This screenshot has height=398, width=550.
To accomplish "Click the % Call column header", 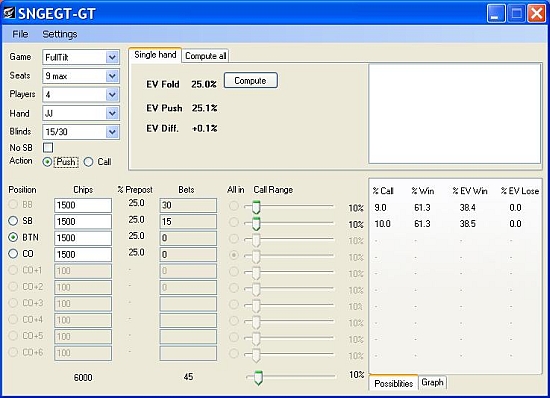I will pos(383,191).
